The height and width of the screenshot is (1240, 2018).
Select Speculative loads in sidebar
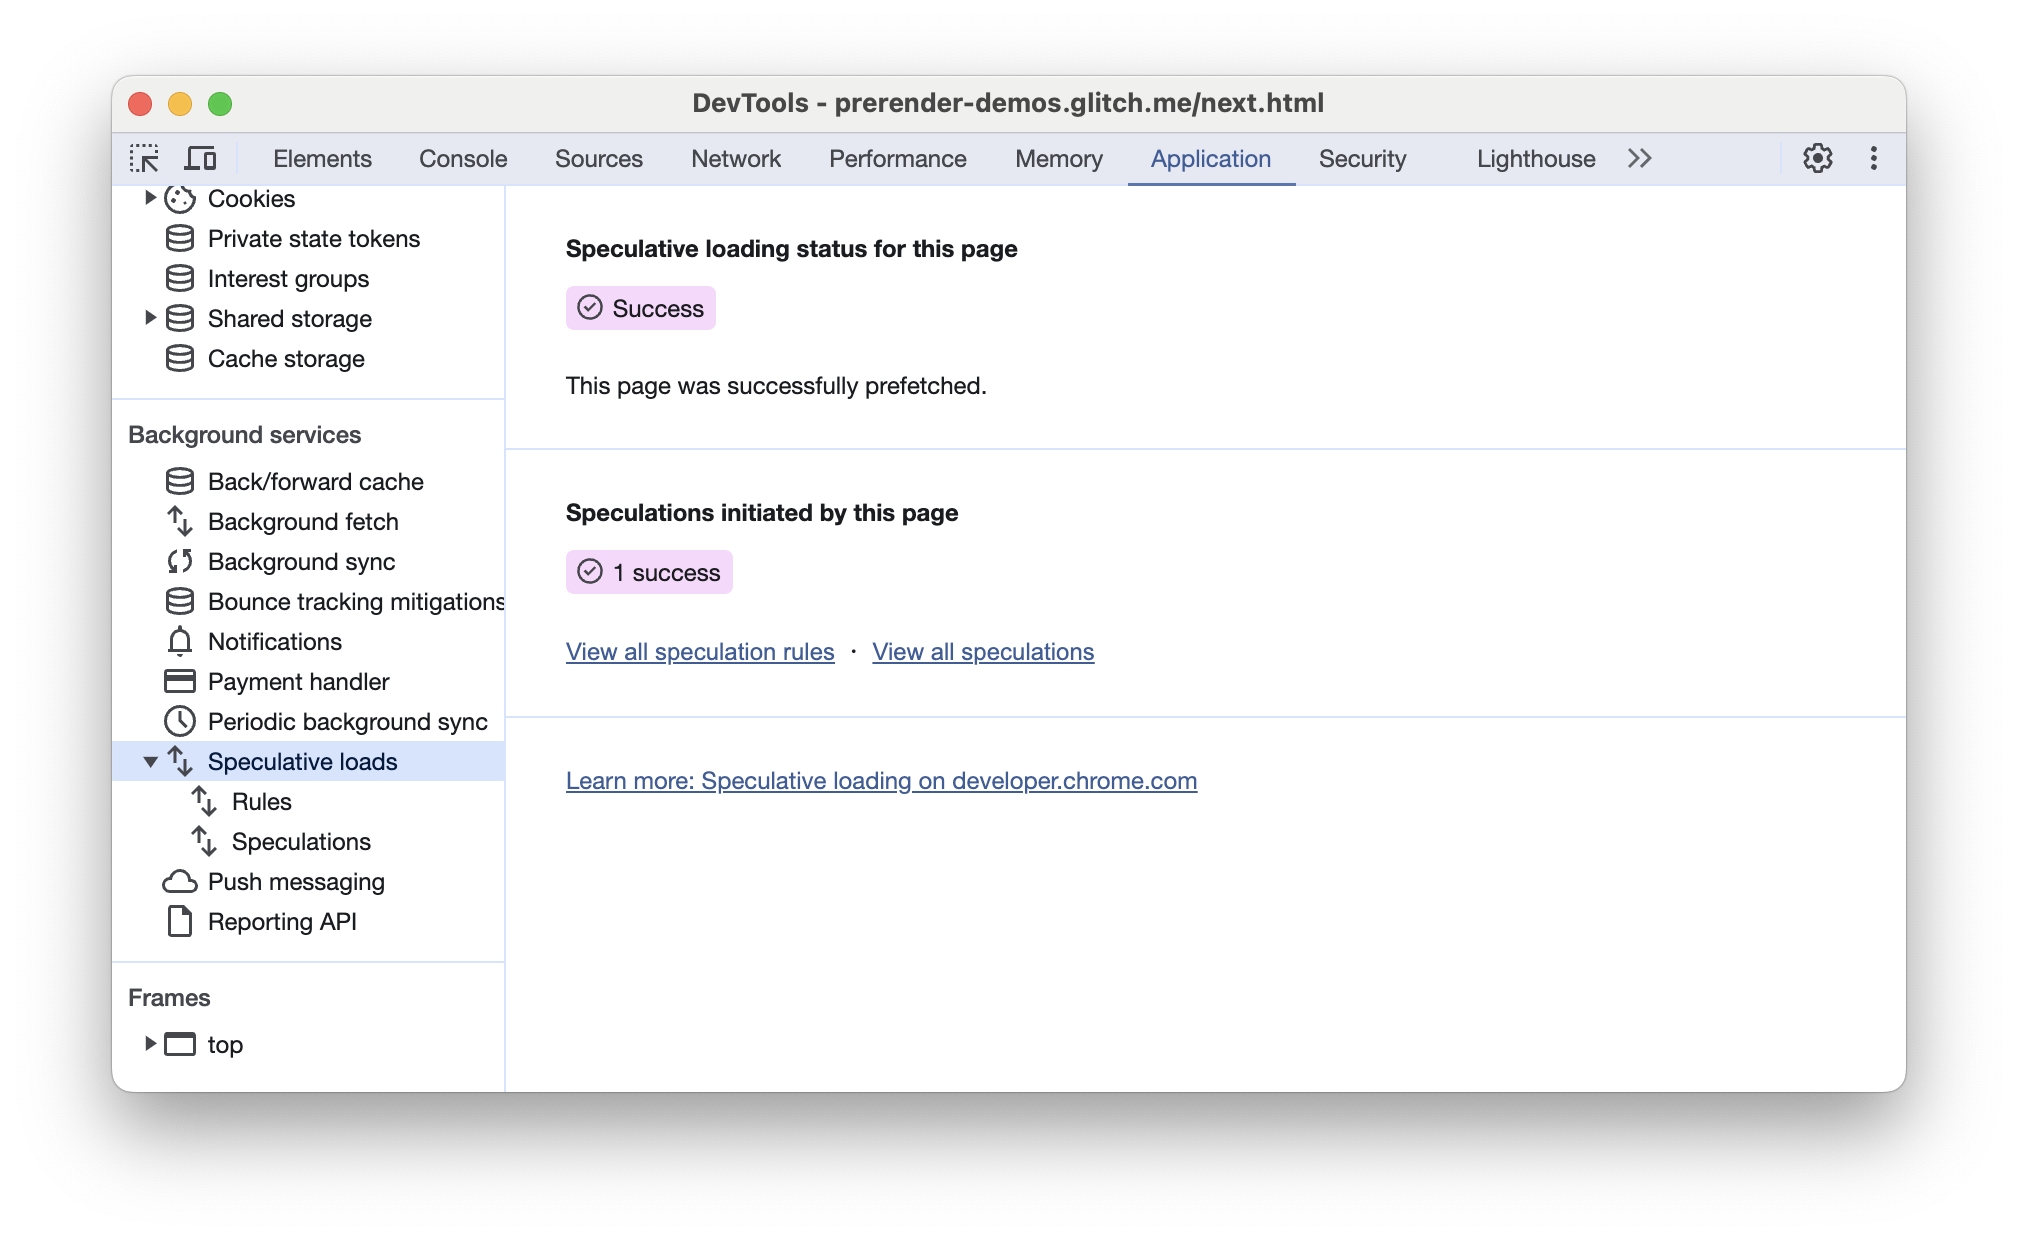click(303, 761)
